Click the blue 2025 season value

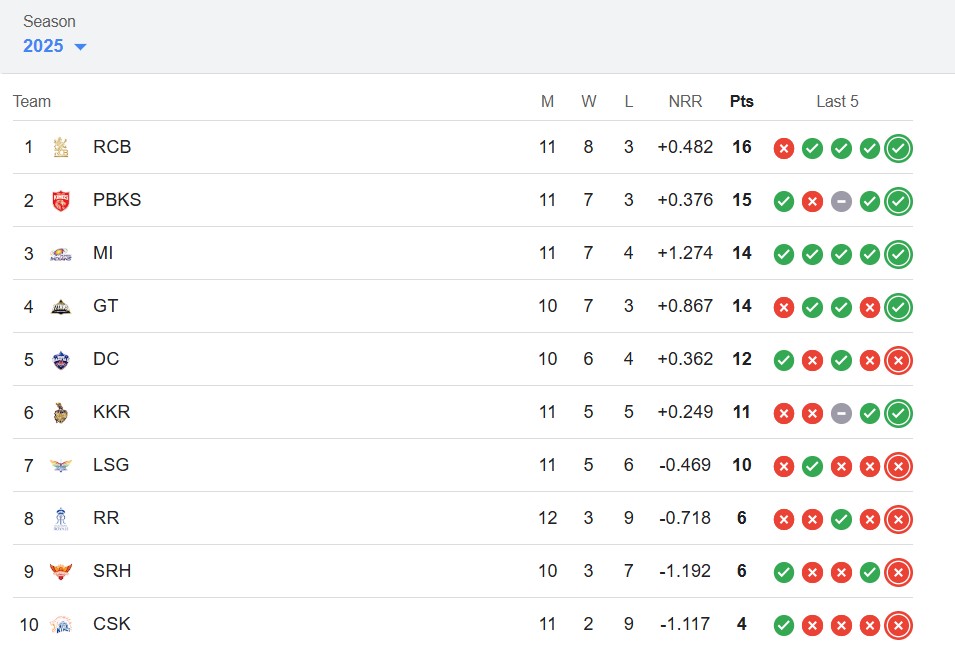tap(43, 46)
